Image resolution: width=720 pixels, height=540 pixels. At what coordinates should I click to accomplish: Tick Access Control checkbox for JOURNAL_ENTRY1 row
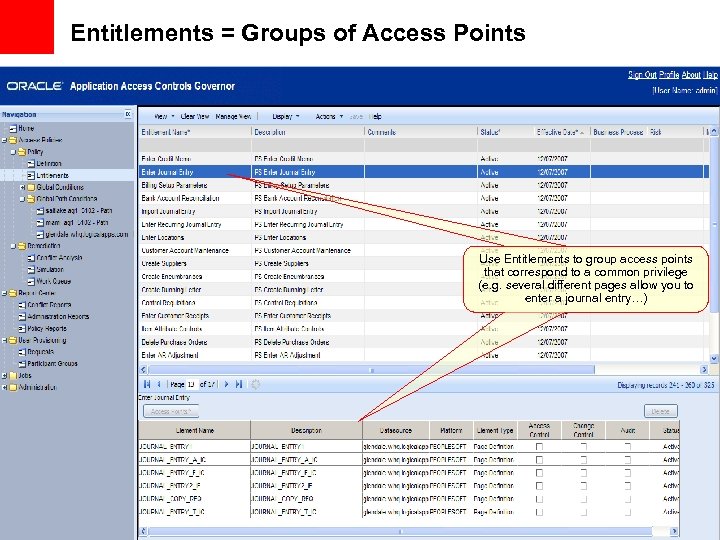tap(540, 446)
